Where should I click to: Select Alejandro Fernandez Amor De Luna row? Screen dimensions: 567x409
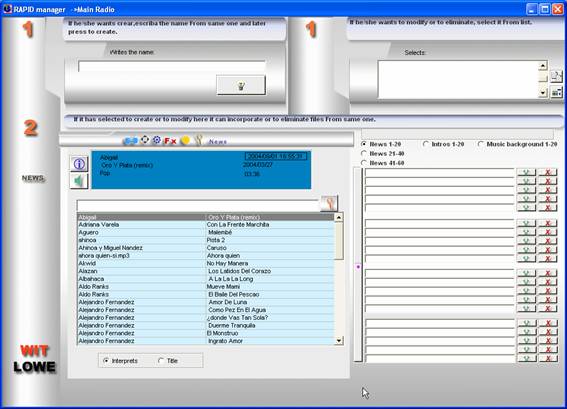[205, 302]
